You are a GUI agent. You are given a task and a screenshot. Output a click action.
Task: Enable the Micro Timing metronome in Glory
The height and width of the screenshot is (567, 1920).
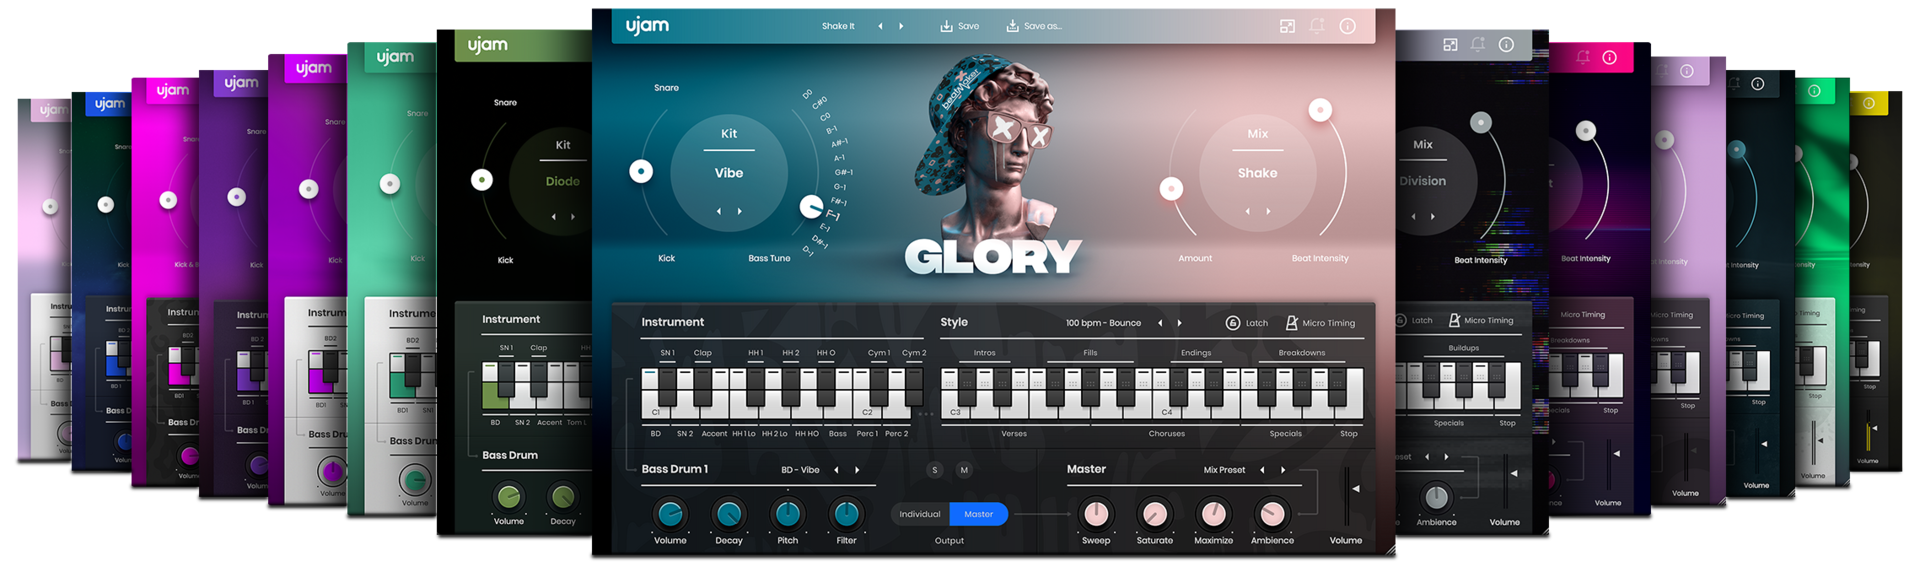point(1291,323)
